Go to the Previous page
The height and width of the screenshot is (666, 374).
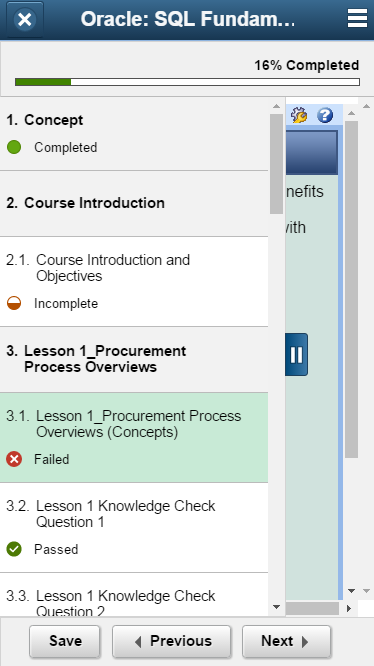tap(172, 641)
